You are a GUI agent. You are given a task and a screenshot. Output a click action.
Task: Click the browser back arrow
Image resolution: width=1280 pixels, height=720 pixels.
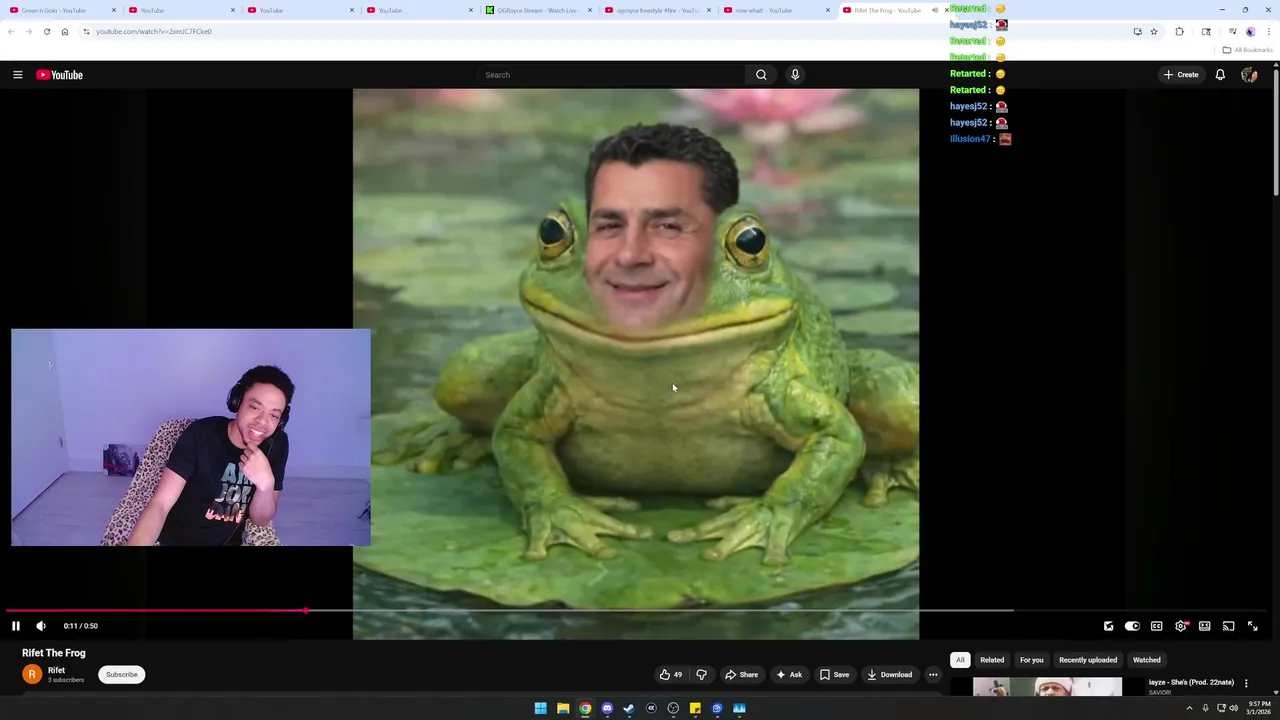tap(11, 31)
